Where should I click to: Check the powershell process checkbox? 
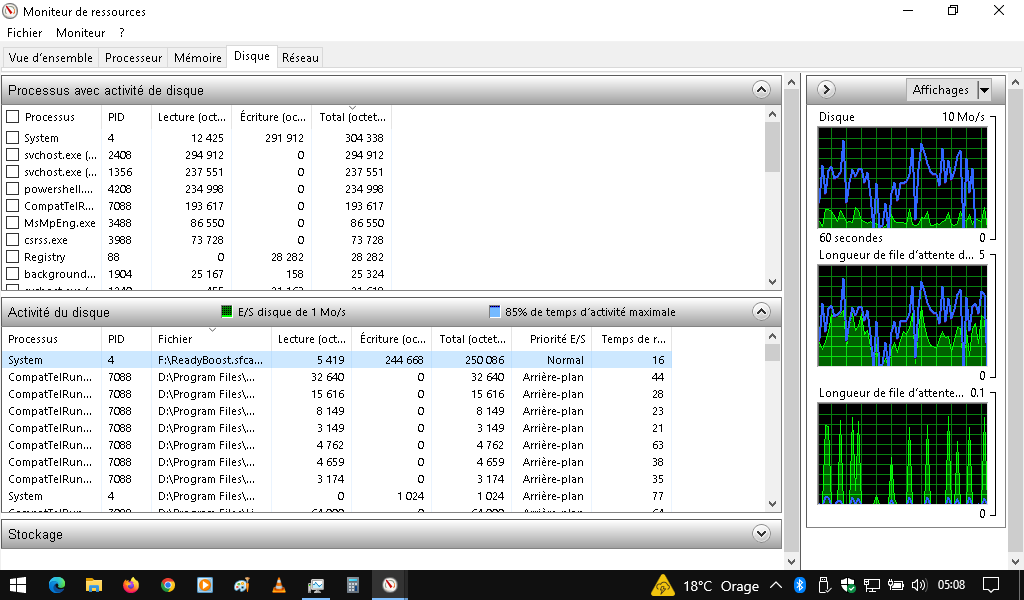click(12, 189)
